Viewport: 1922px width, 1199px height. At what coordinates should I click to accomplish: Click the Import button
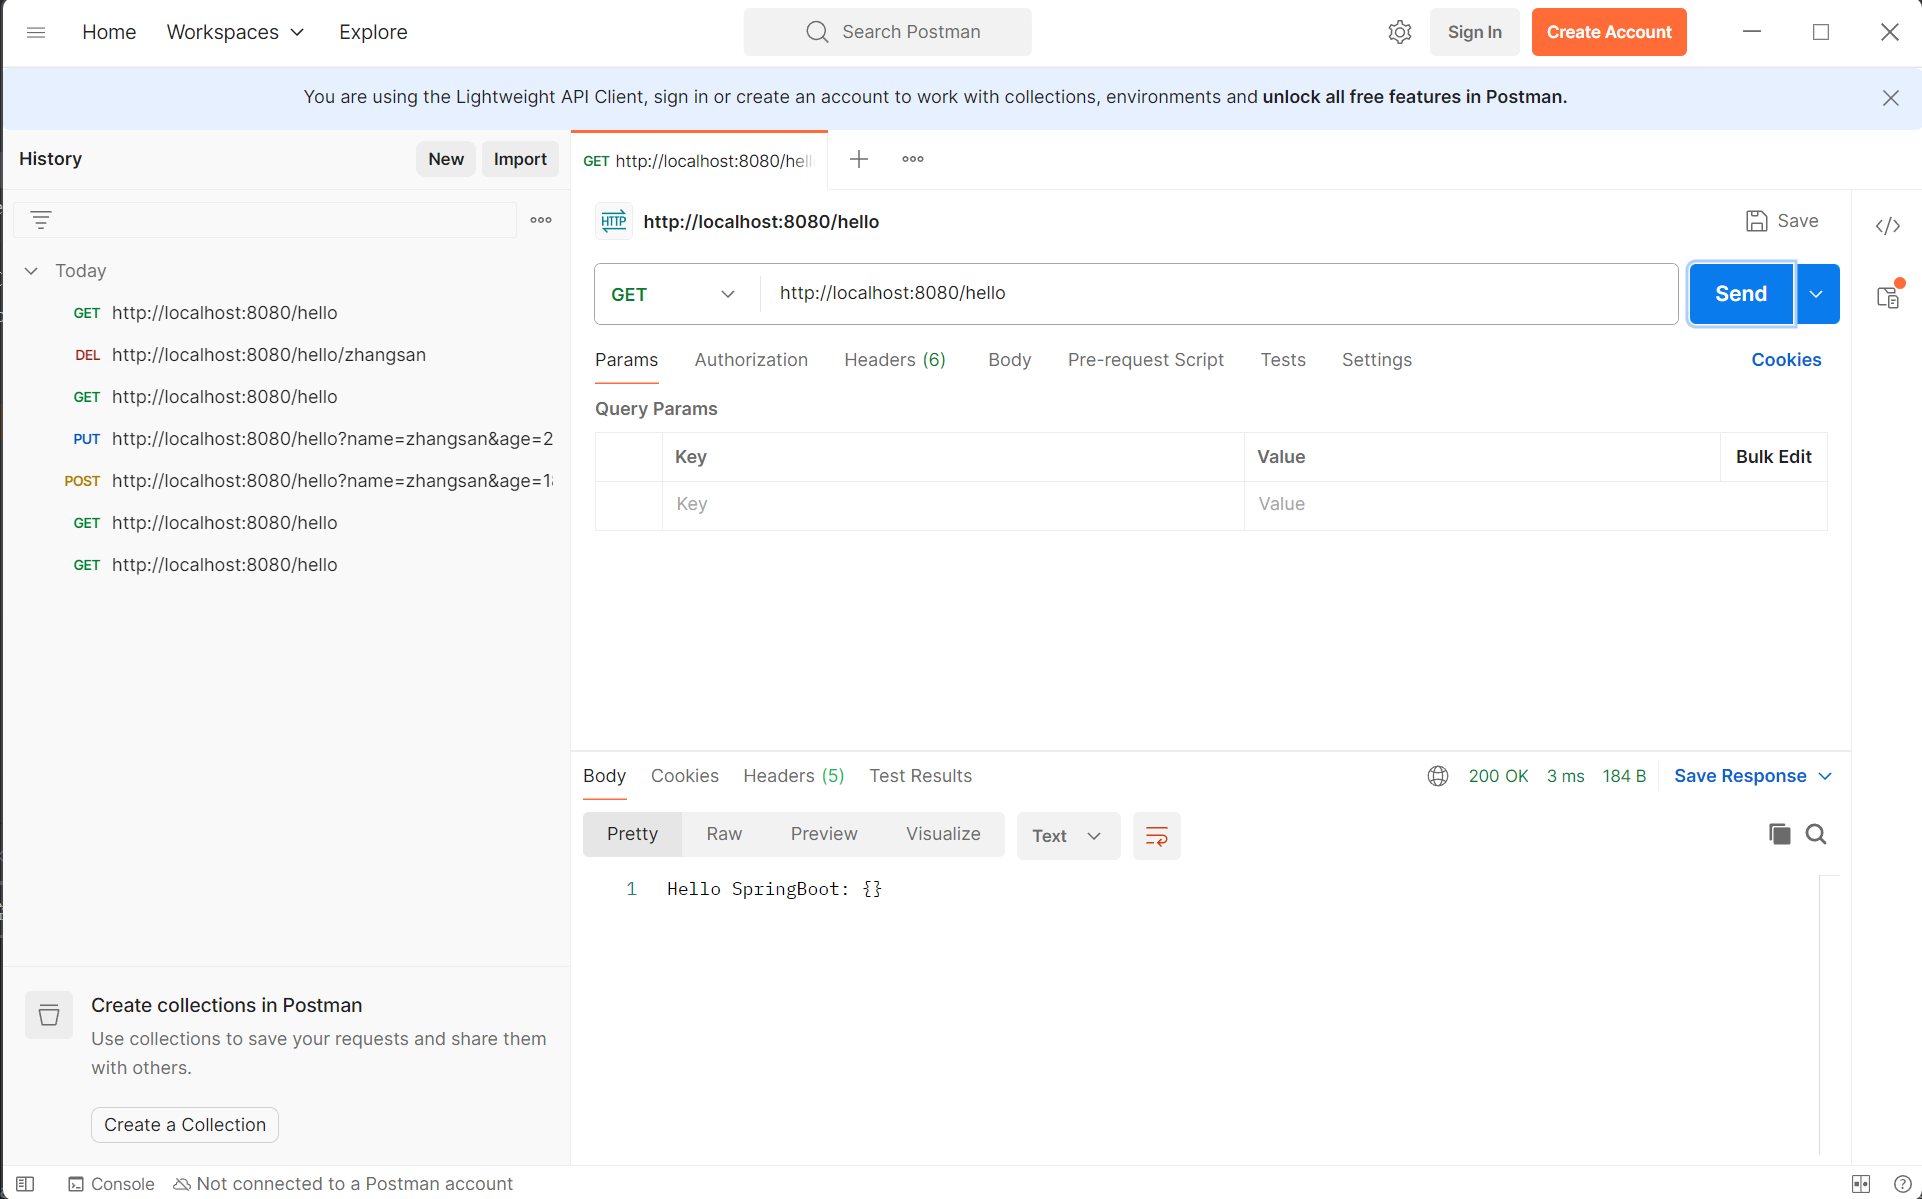520,159
